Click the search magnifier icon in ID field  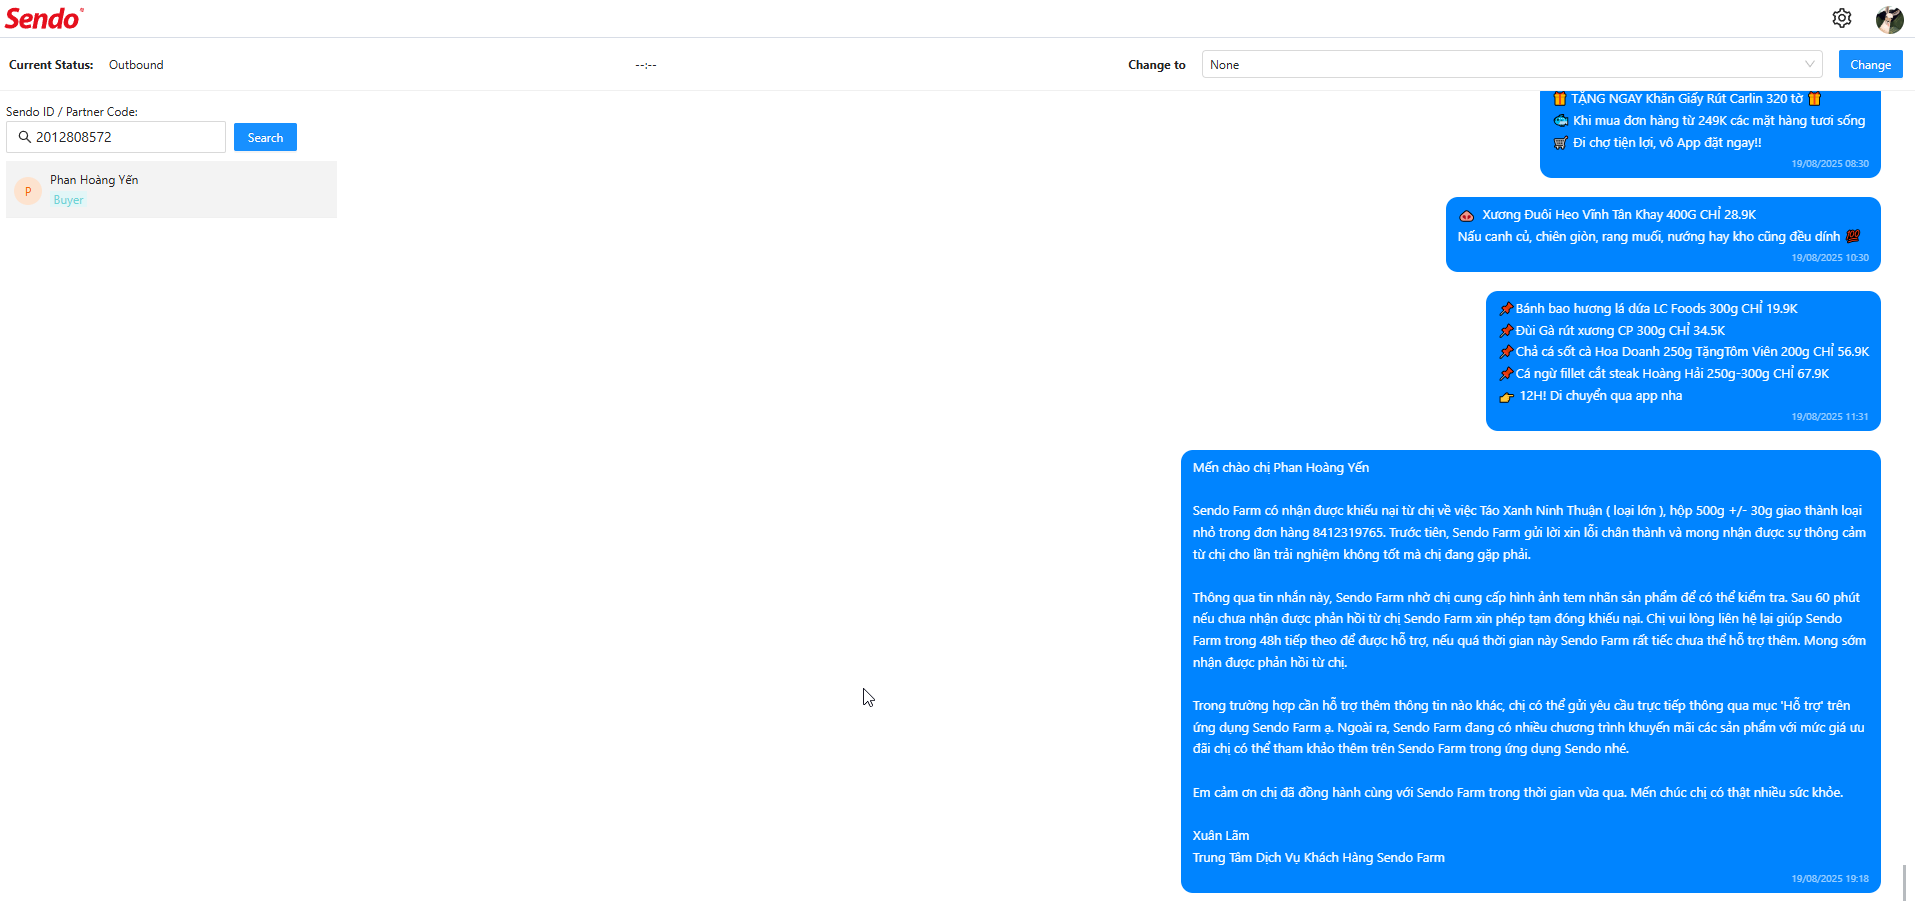tap(25, 137)
